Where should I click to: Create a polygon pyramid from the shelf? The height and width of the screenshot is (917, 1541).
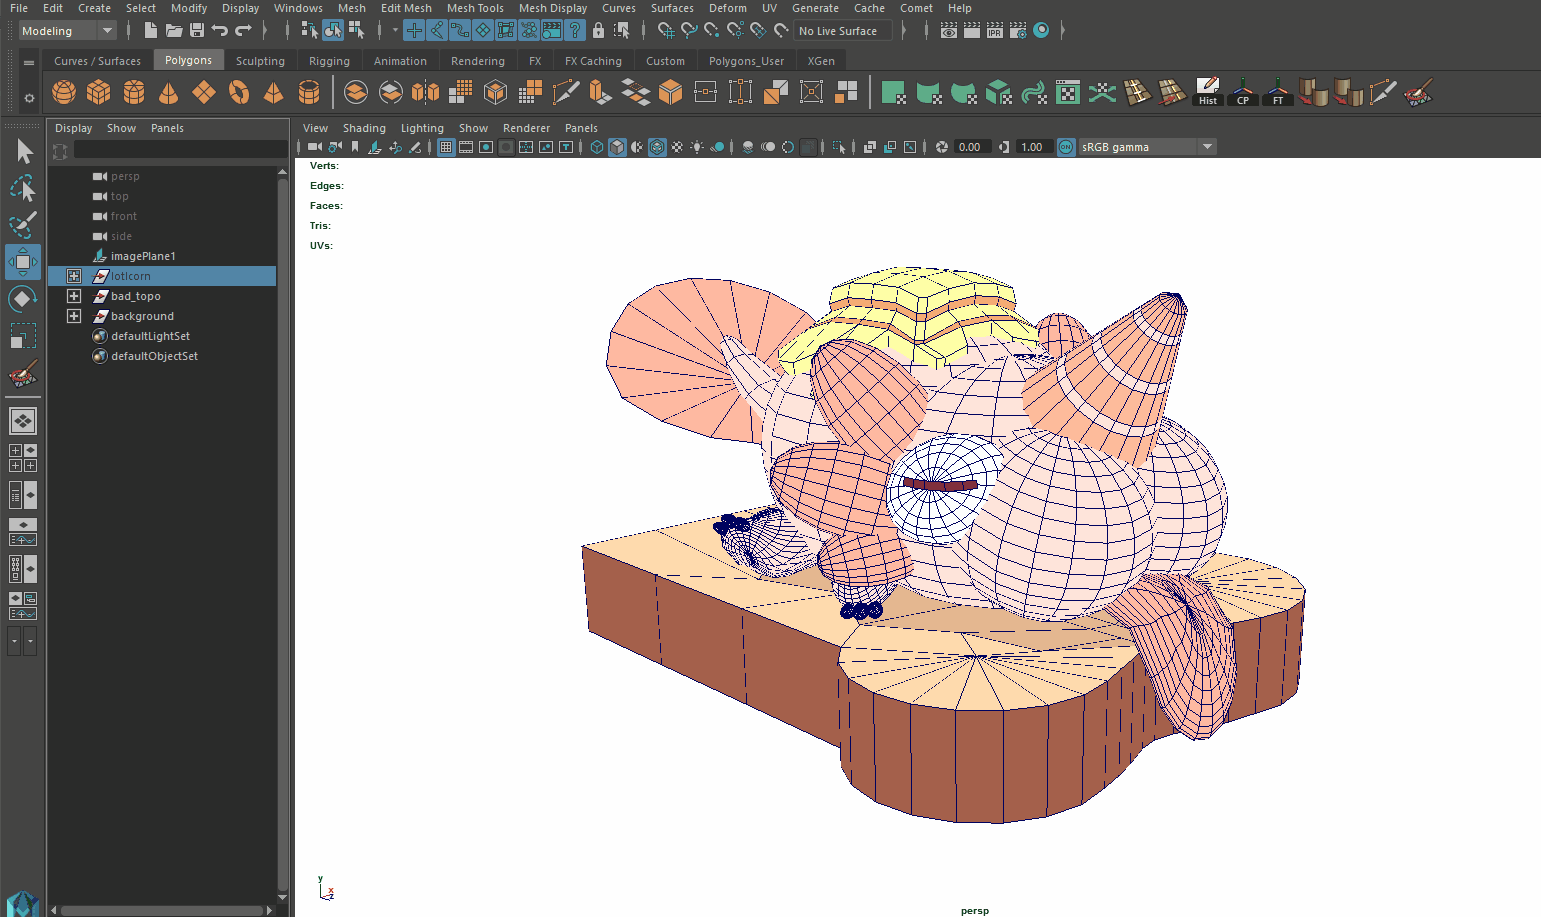click(273, 93)
